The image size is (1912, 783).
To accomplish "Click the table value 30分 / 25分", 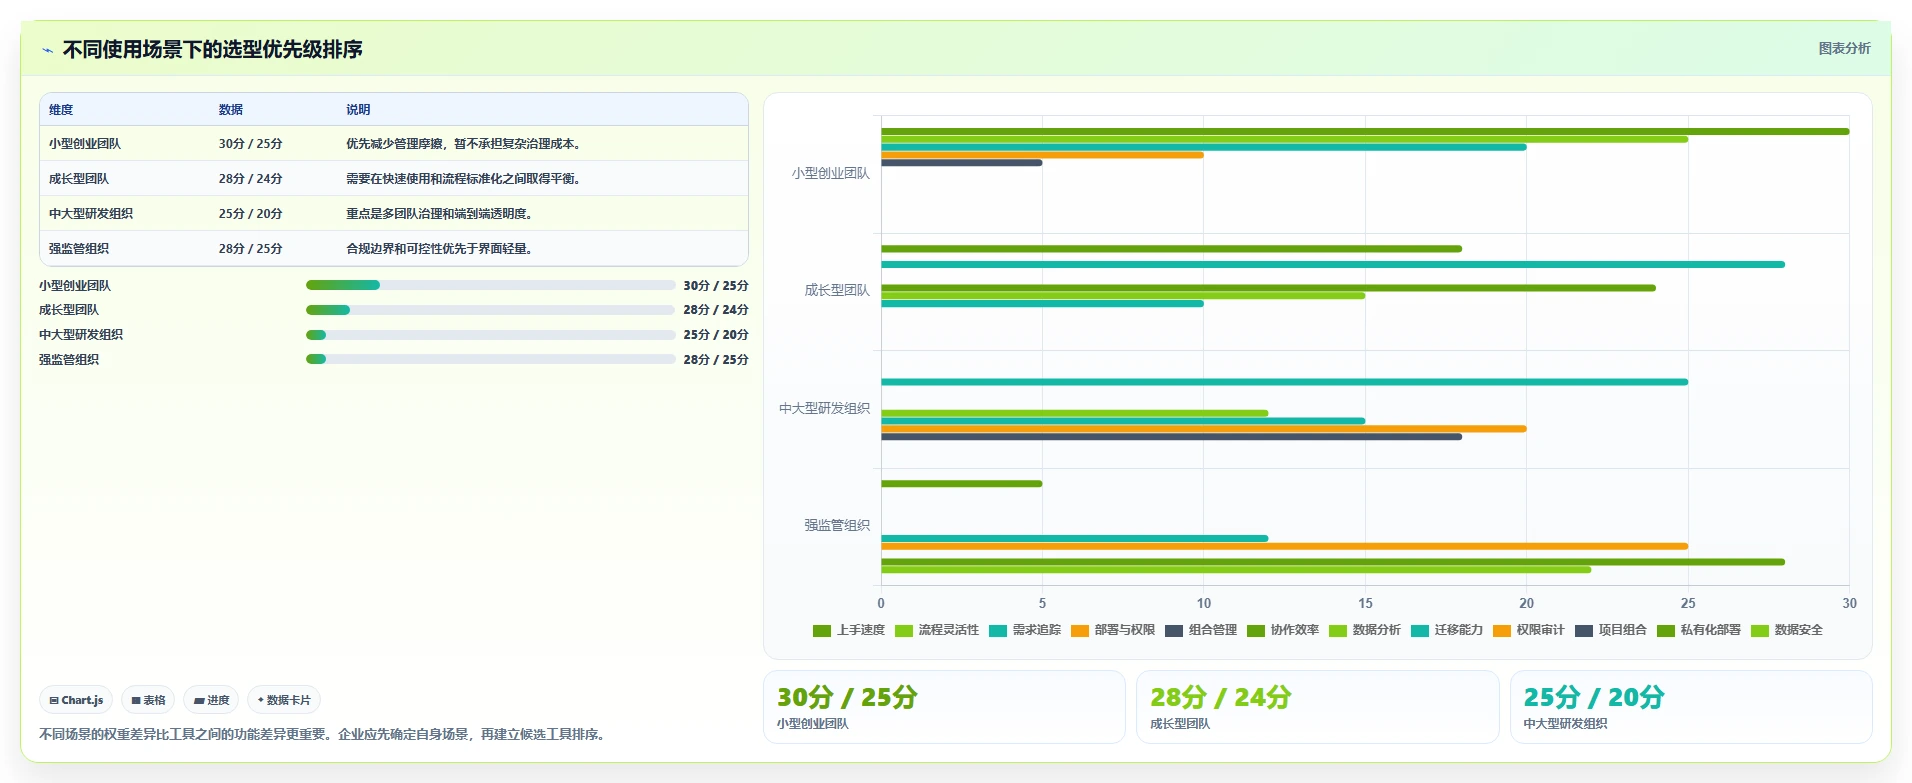I will point(250,144).
